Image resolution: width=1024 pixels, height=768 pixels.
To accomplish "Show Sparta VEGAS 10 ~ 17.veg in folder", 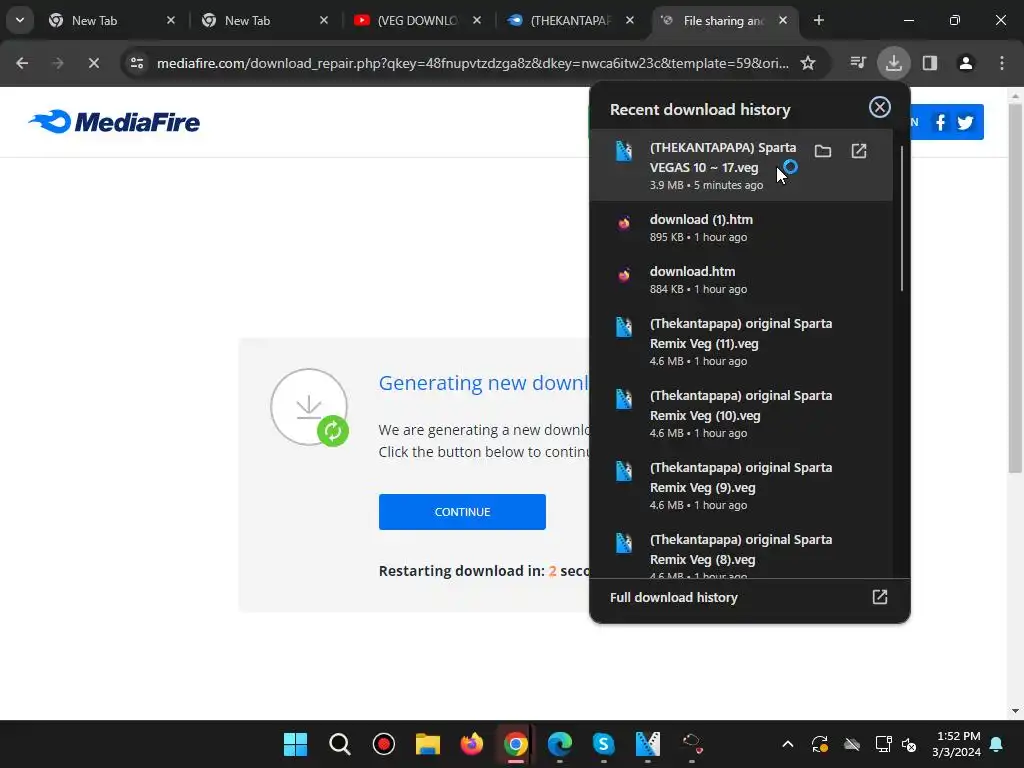I will [x=823, y=152].
